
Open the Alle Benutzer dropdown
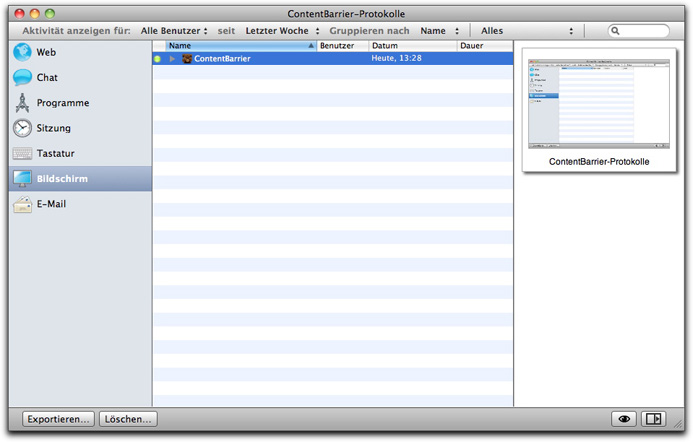pyautogui.click(x=174, y=31)
